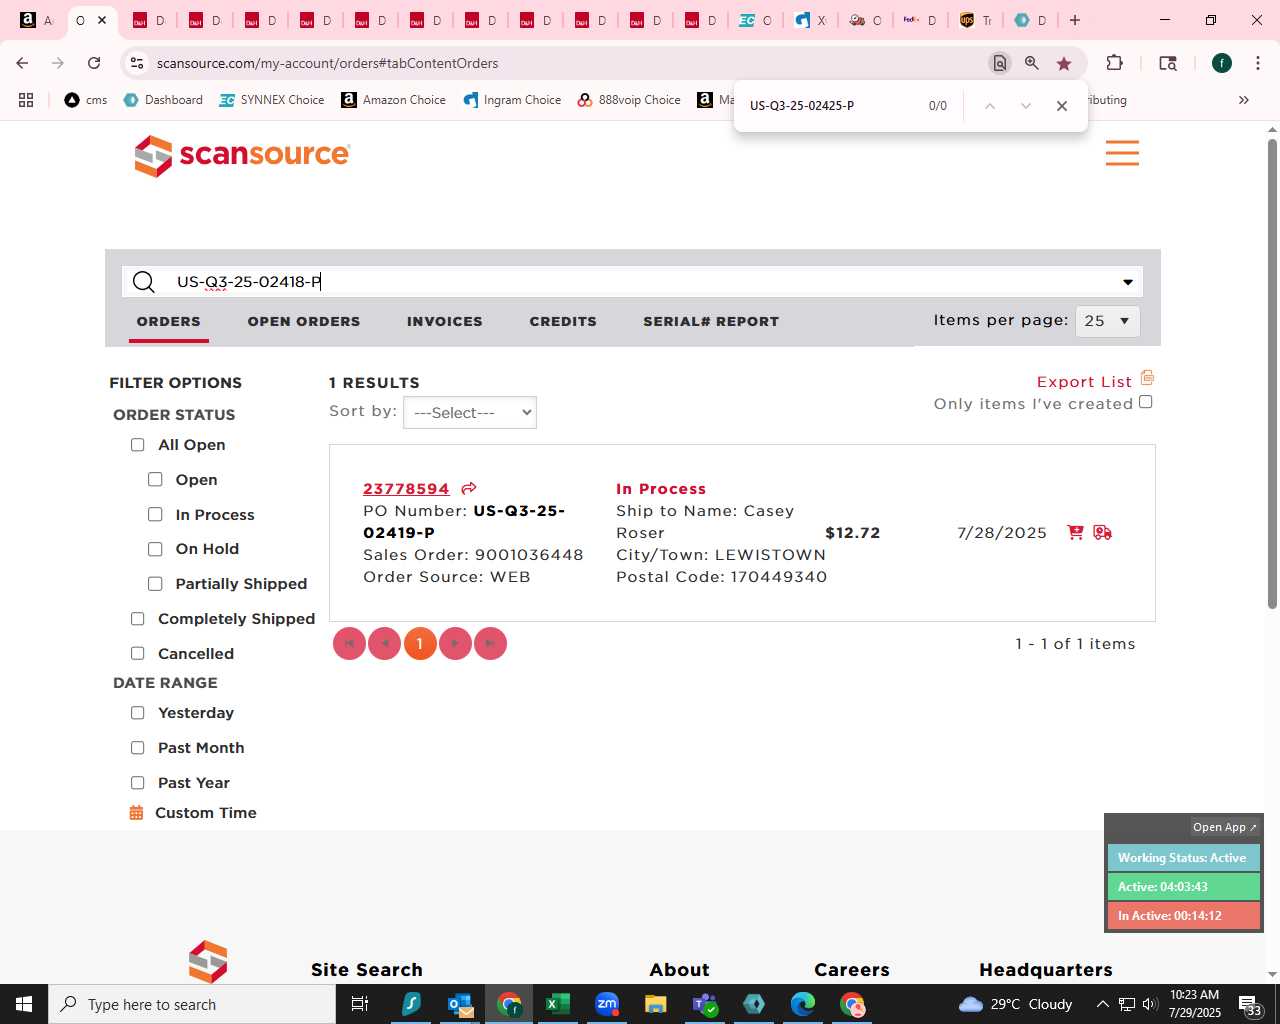Check the Partially Shipped filter
The image size is (1280, 1024).
155,584
